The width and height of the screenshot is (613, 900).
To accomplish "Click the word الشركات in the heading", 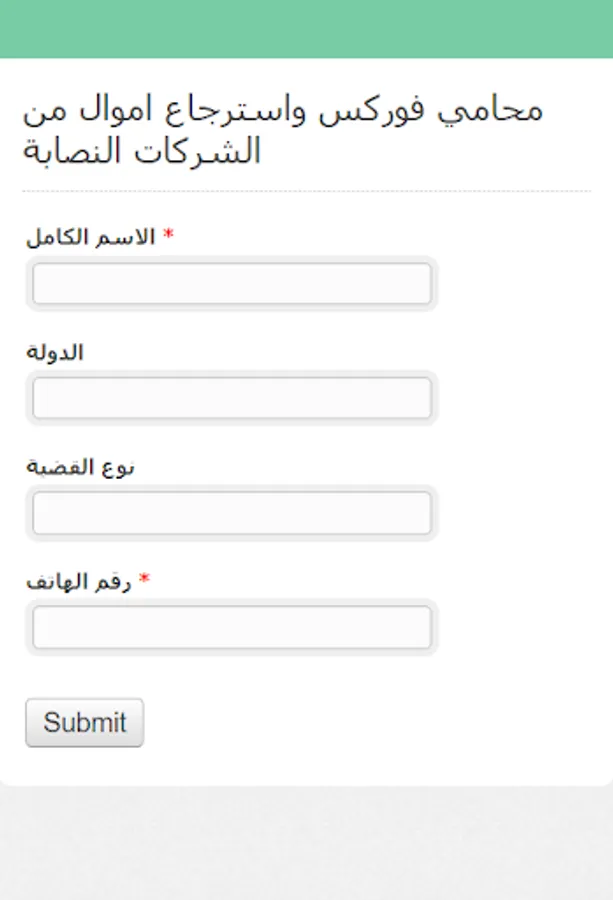I will [197, 152].
